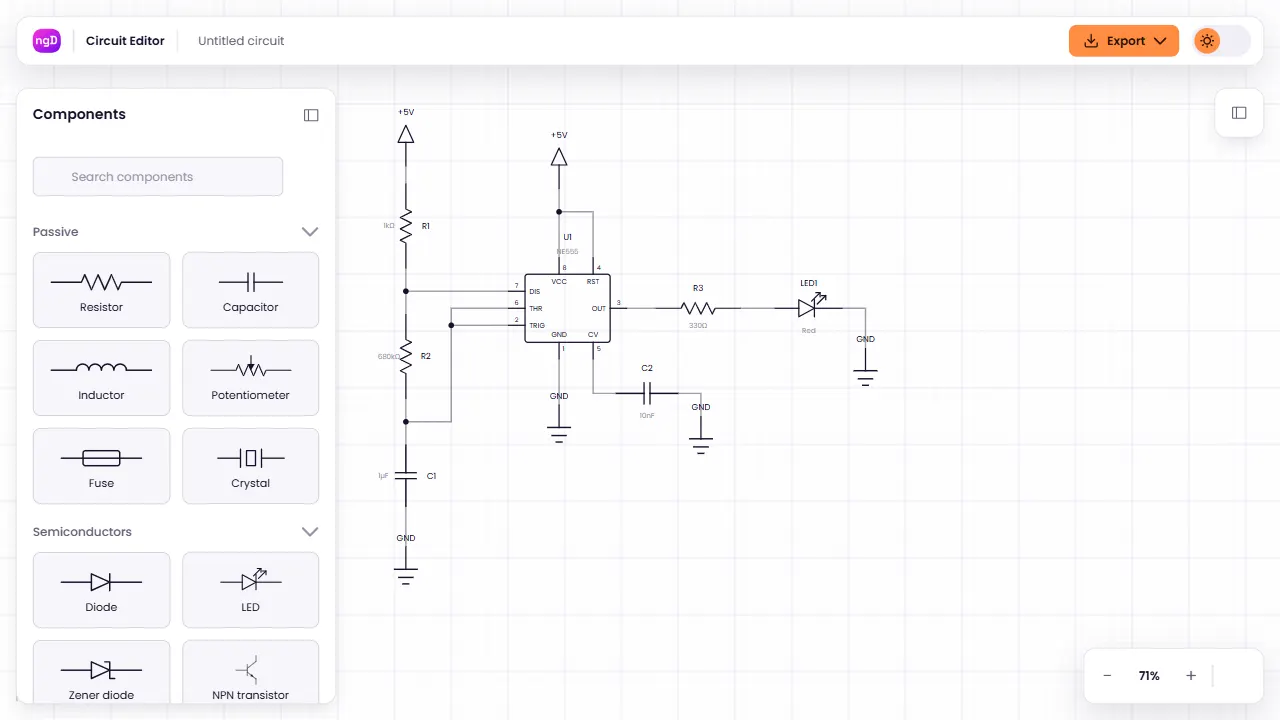Click the OUT pin label on U1
Viewport: 1280px width, 720px height.
598,308
